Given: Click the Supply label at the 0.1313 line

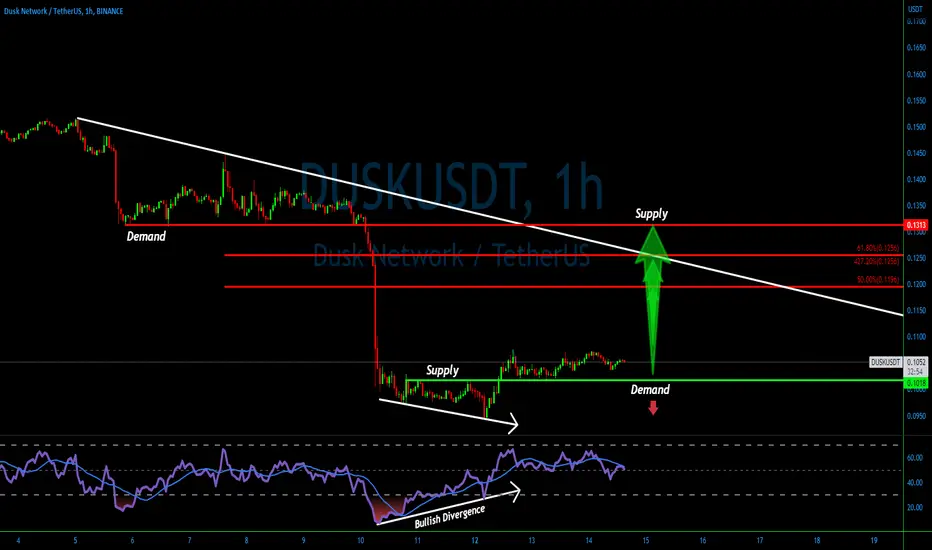Looking at the screenshot, I should coord(651,213).
